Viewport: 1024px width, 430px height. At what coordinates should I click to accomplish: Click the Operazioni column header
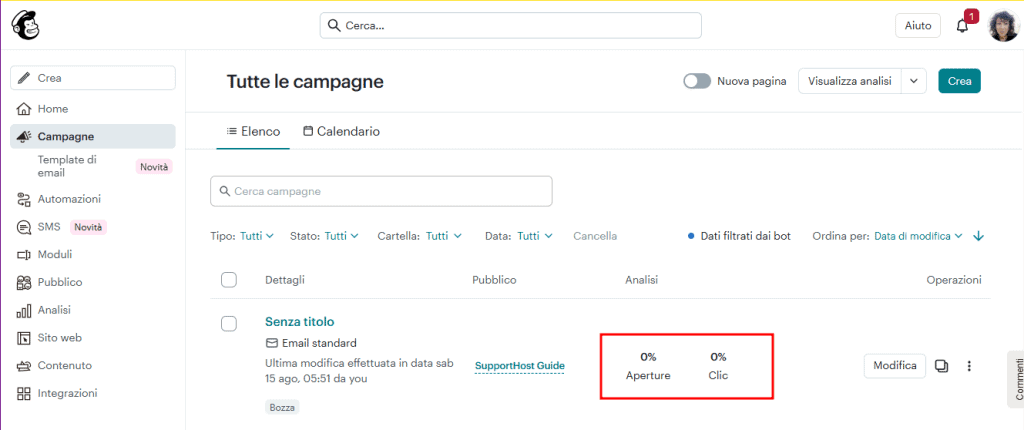pyautogui.click(x=953, y=280)
